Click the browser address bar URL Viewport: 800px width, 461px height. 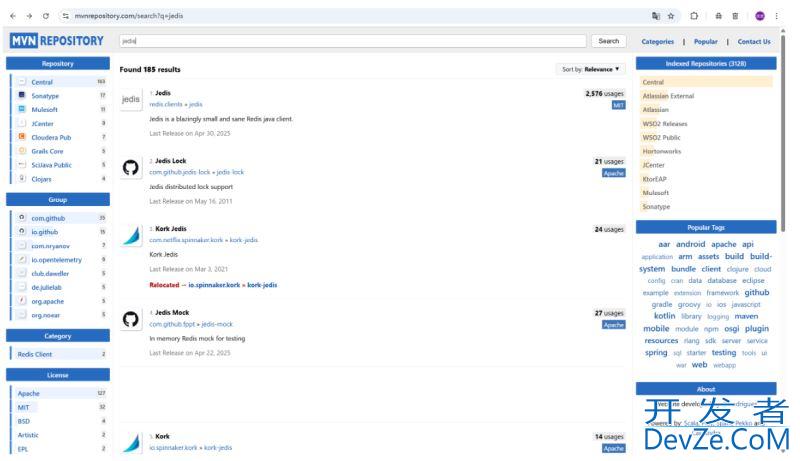point(129,16)
